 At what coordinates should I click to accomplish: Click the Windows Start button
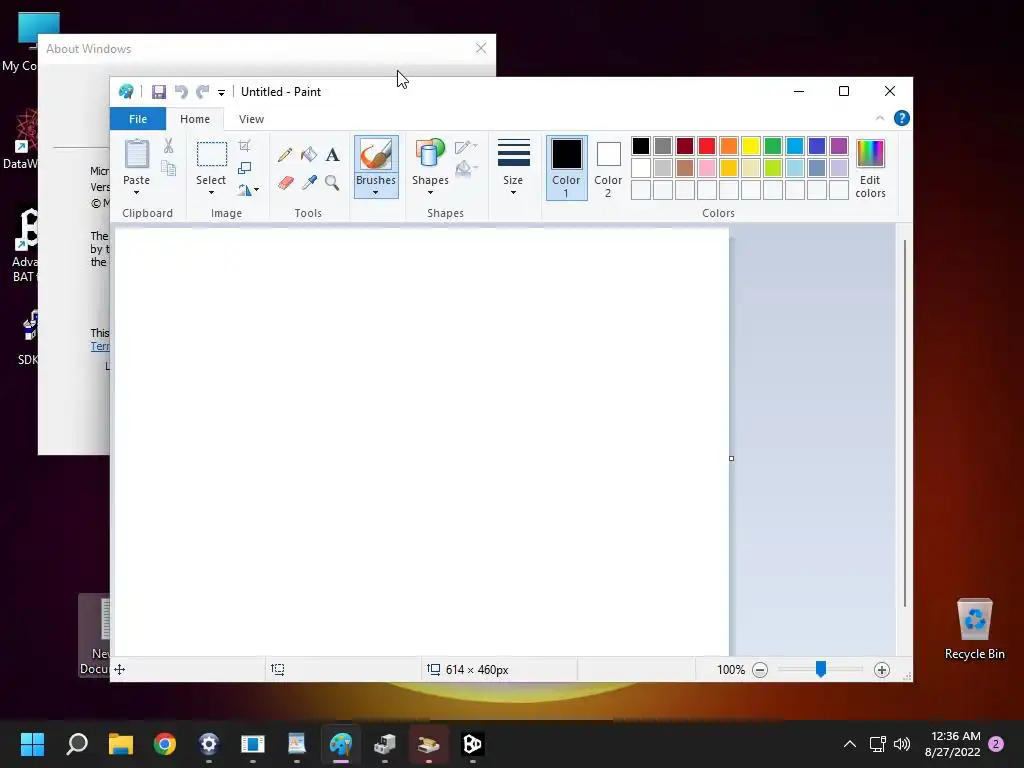[32, 744]
